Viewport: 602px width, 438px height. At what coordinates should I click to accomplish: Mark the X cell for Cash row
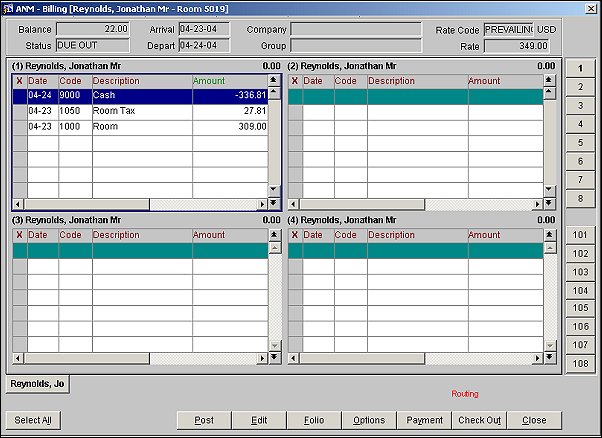[19, 95]
